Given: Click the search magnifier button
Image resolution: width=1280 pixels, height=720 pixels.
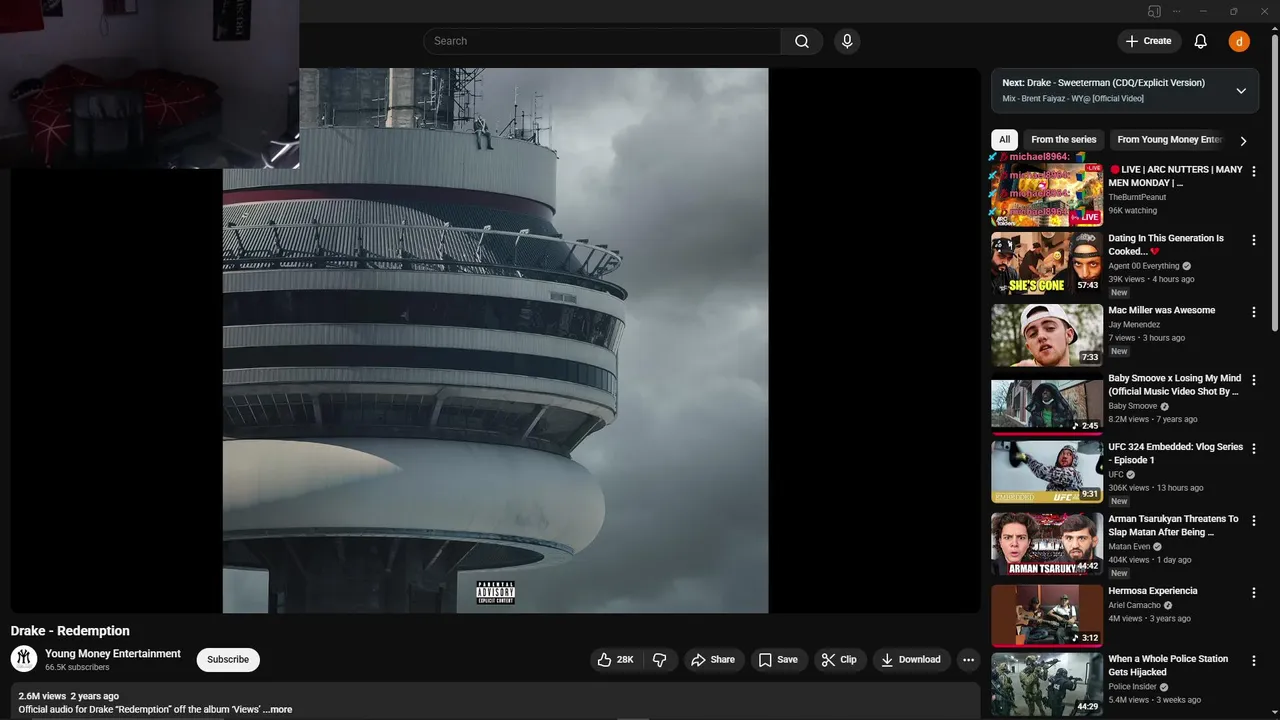Looking at the screenshot, I should [x=802, y=41].
